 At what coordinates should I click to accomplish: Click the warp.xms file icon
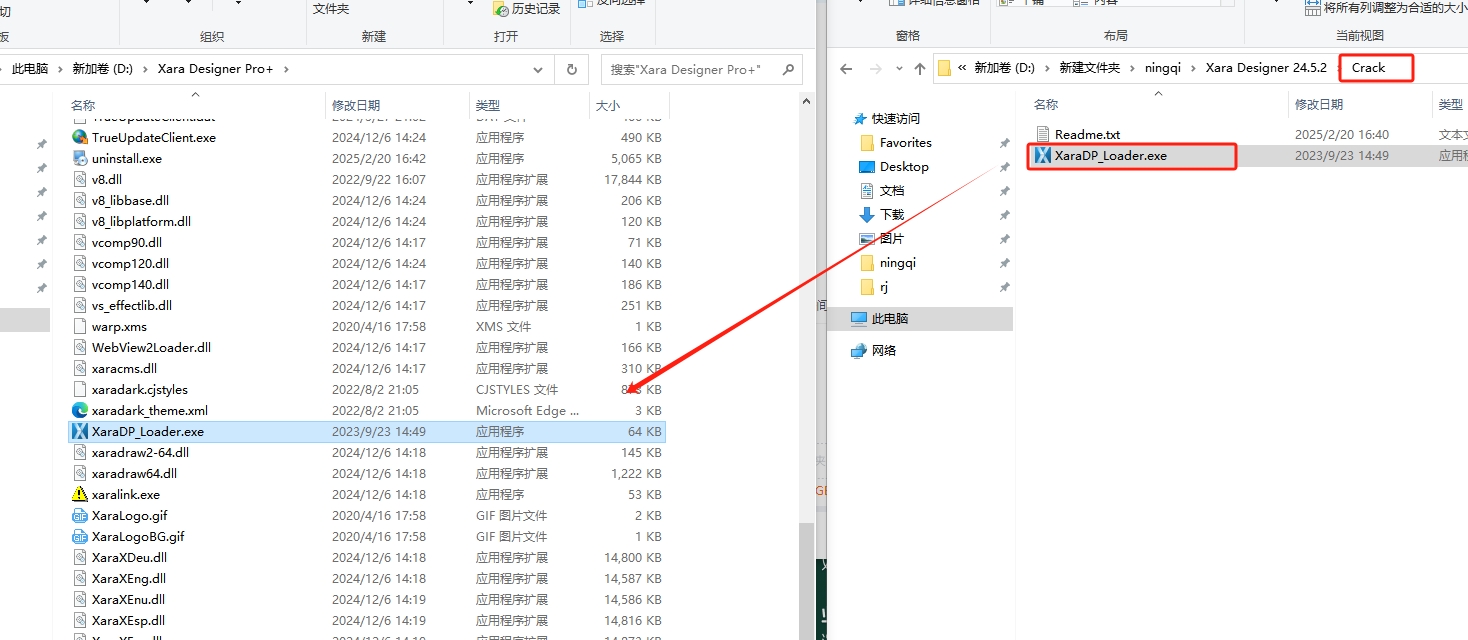[80, 326]
